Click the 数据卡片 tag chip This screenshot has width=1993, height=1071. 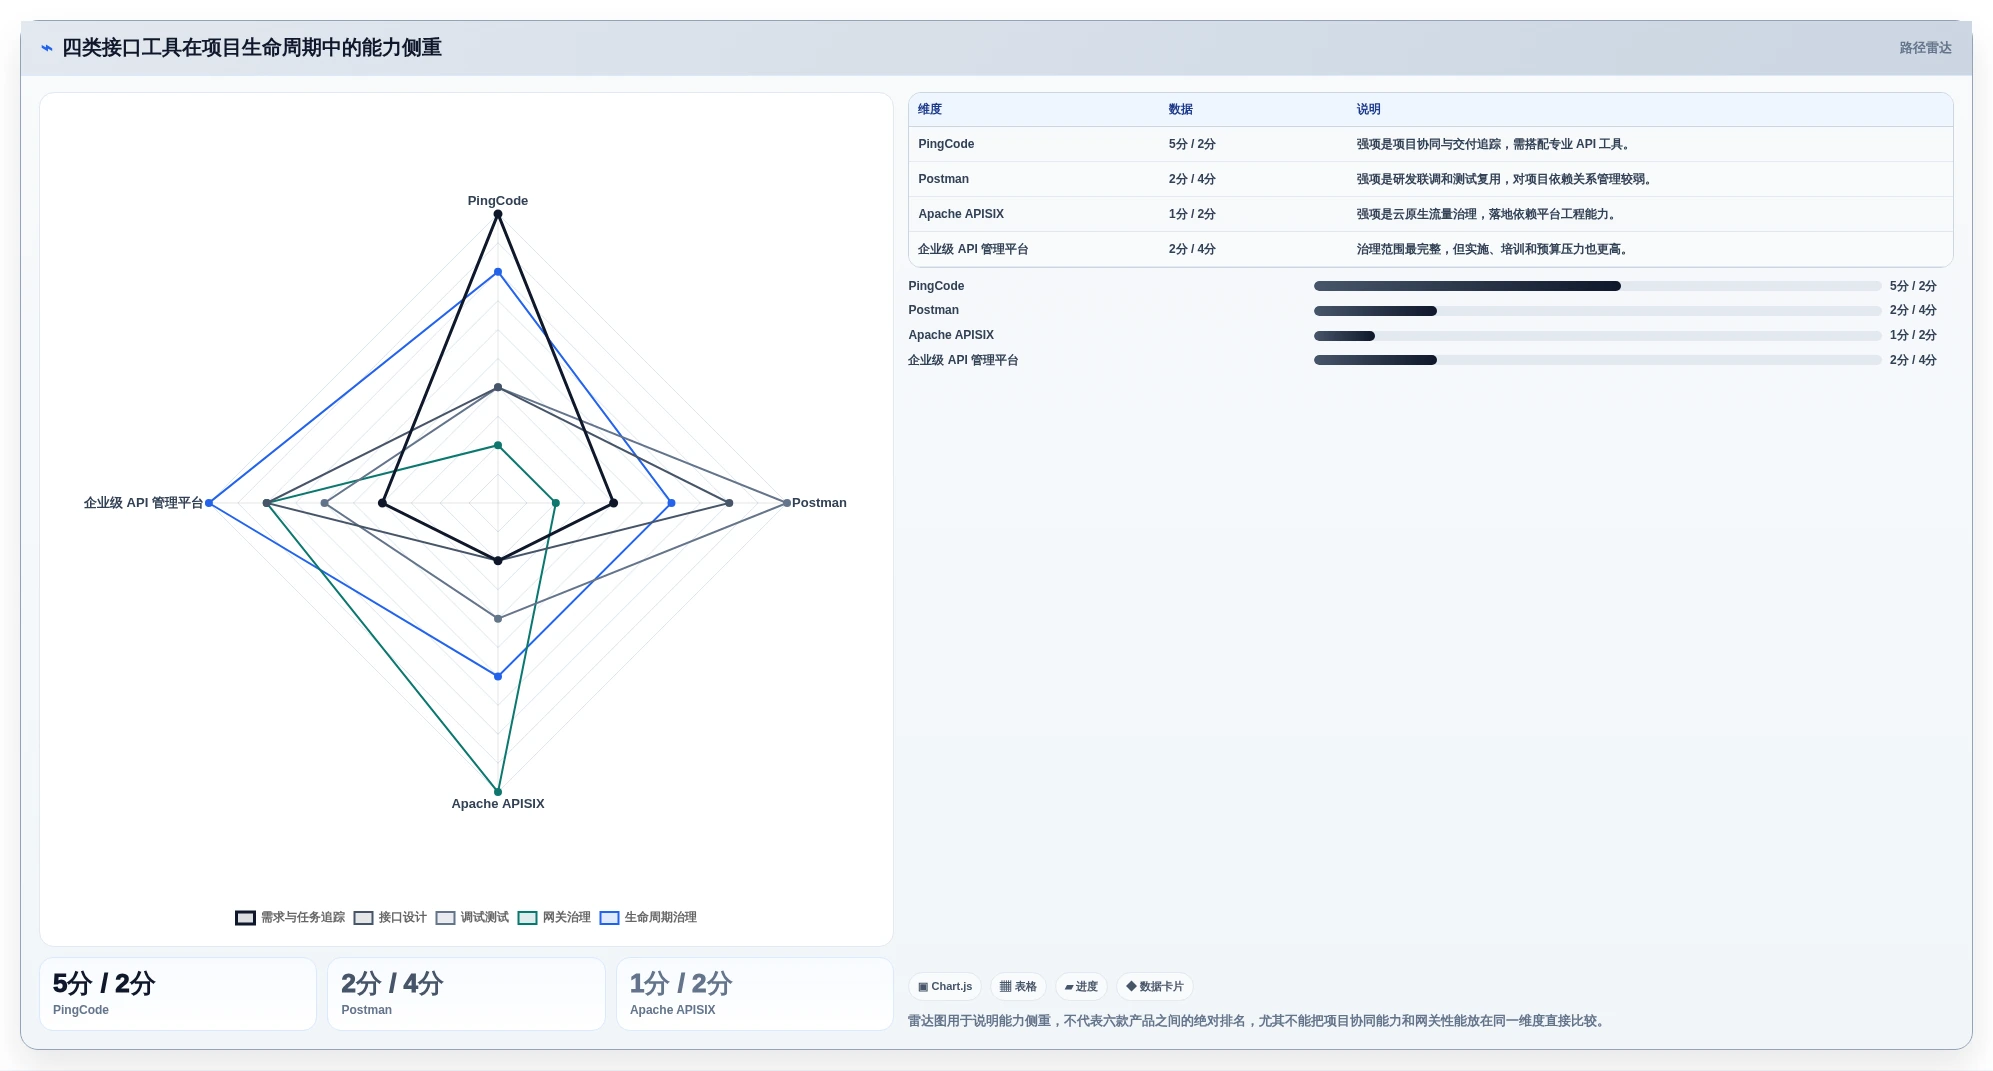(1155, 987)
